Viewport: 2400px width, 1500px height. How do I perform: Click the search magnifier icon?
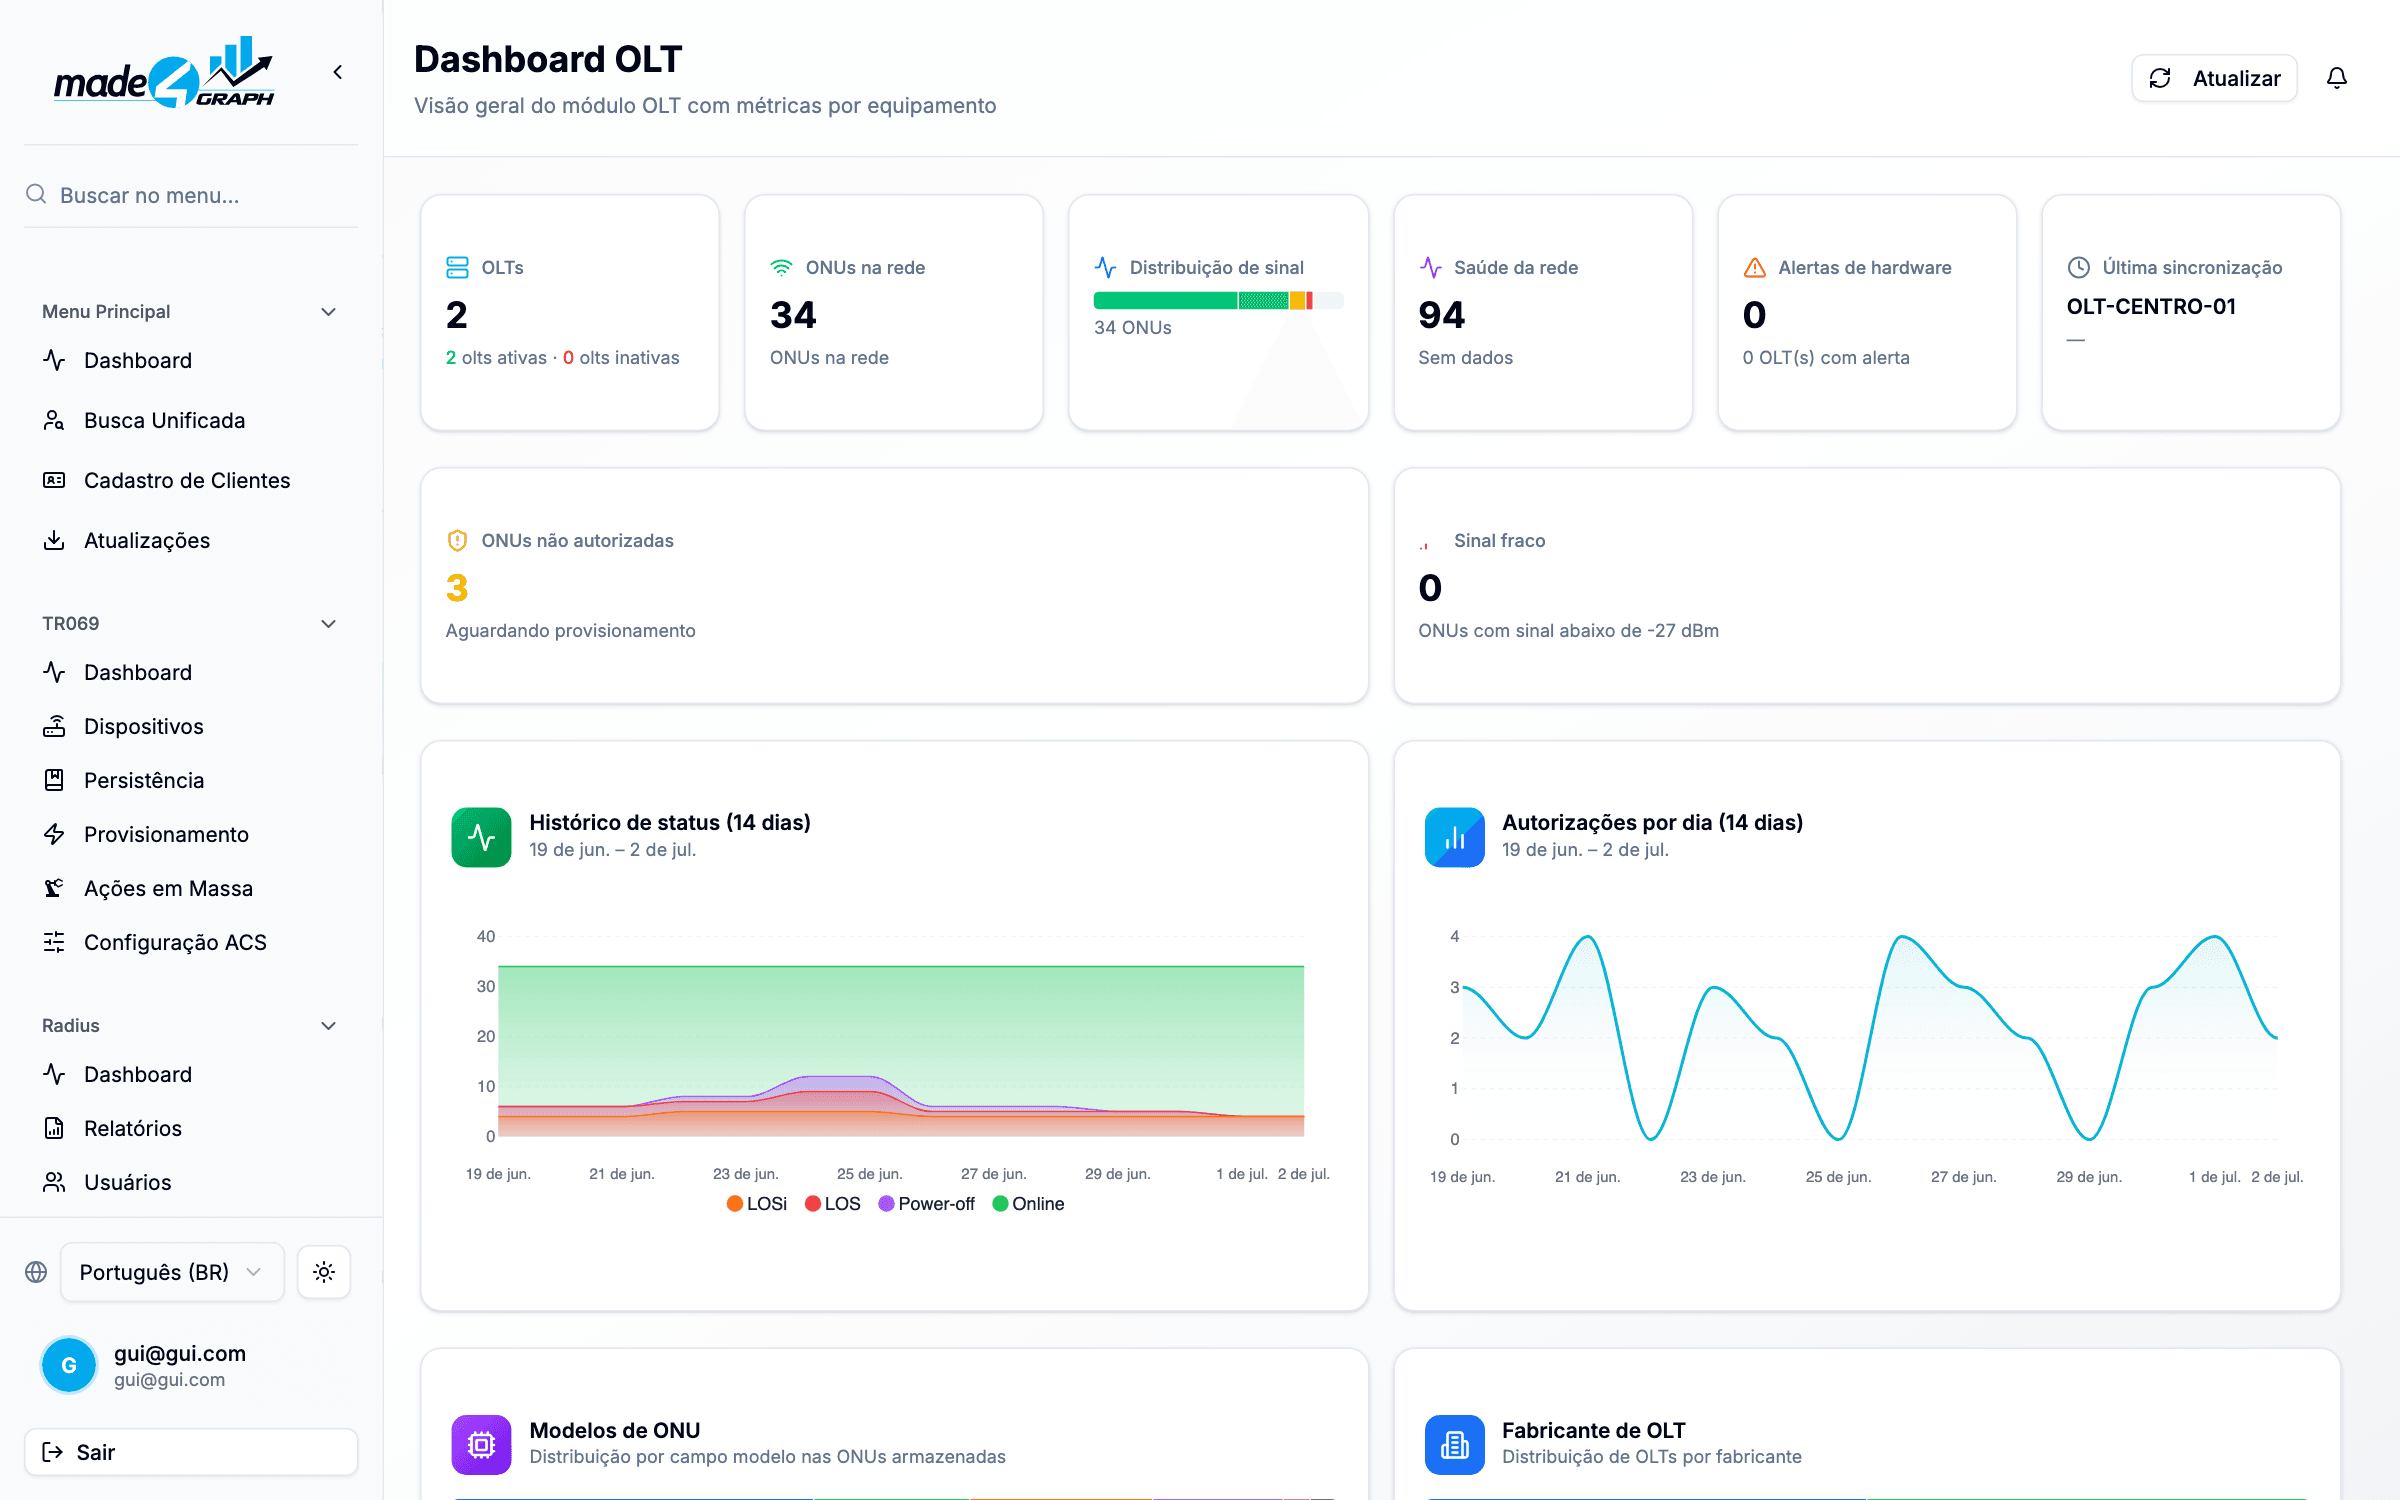36,194
